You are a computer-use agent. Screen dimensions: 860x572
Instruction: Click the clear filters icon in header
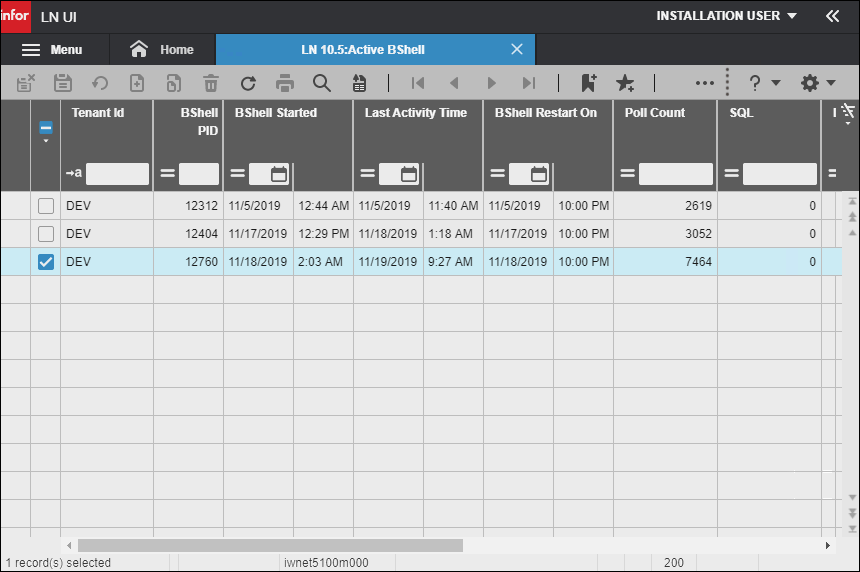848,112
